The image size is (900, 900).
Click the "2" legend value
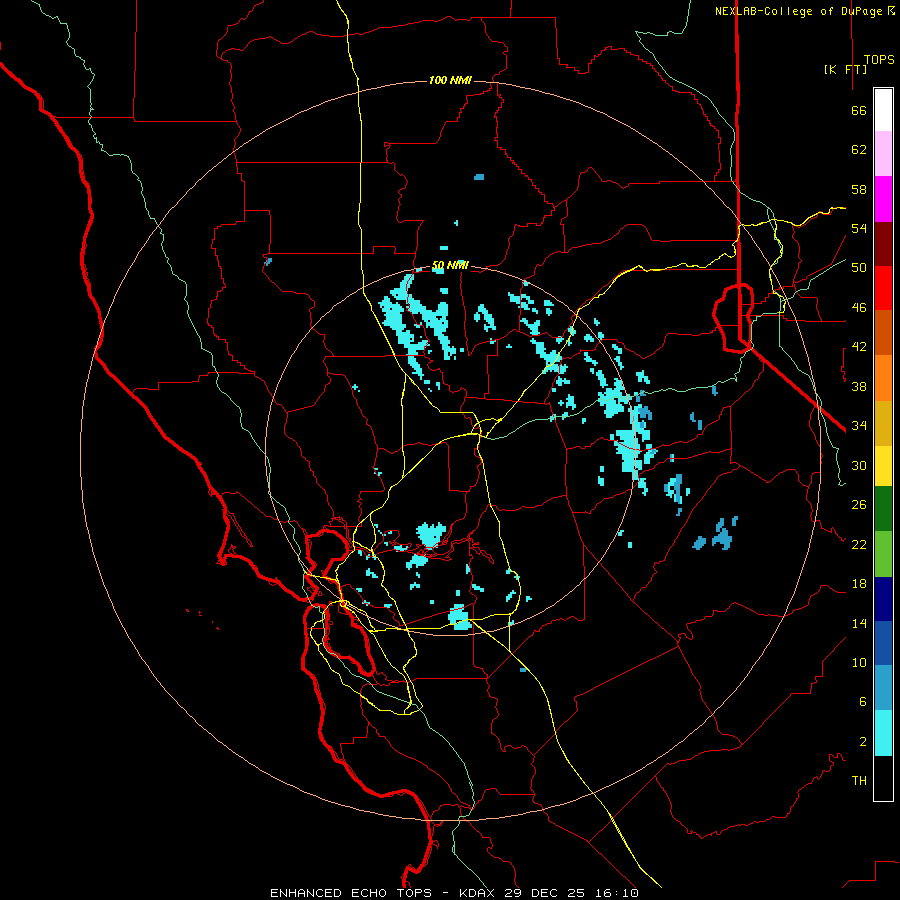pos(863,742)
